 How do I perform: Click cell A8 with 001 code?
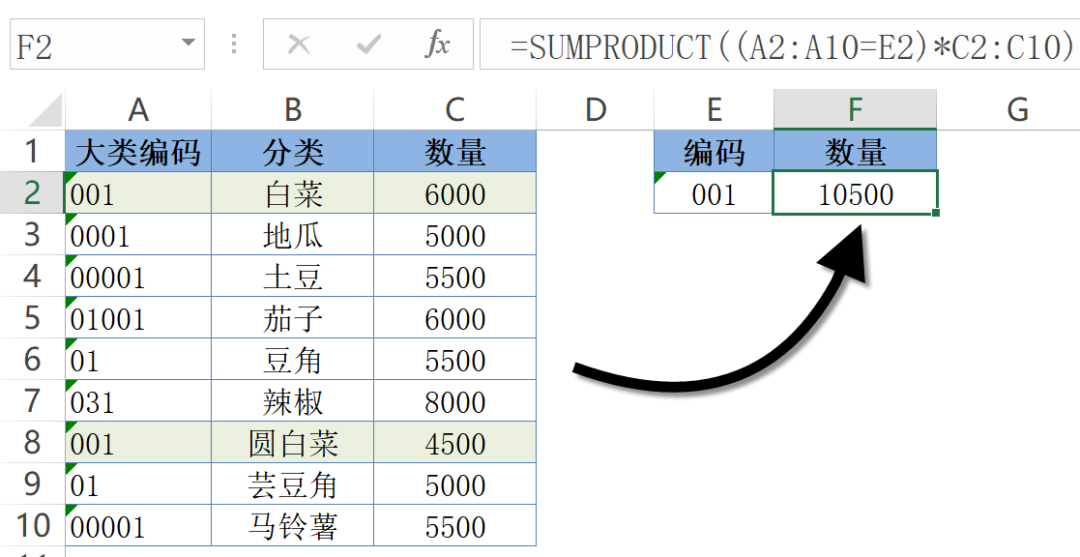(x=138, y=442)
